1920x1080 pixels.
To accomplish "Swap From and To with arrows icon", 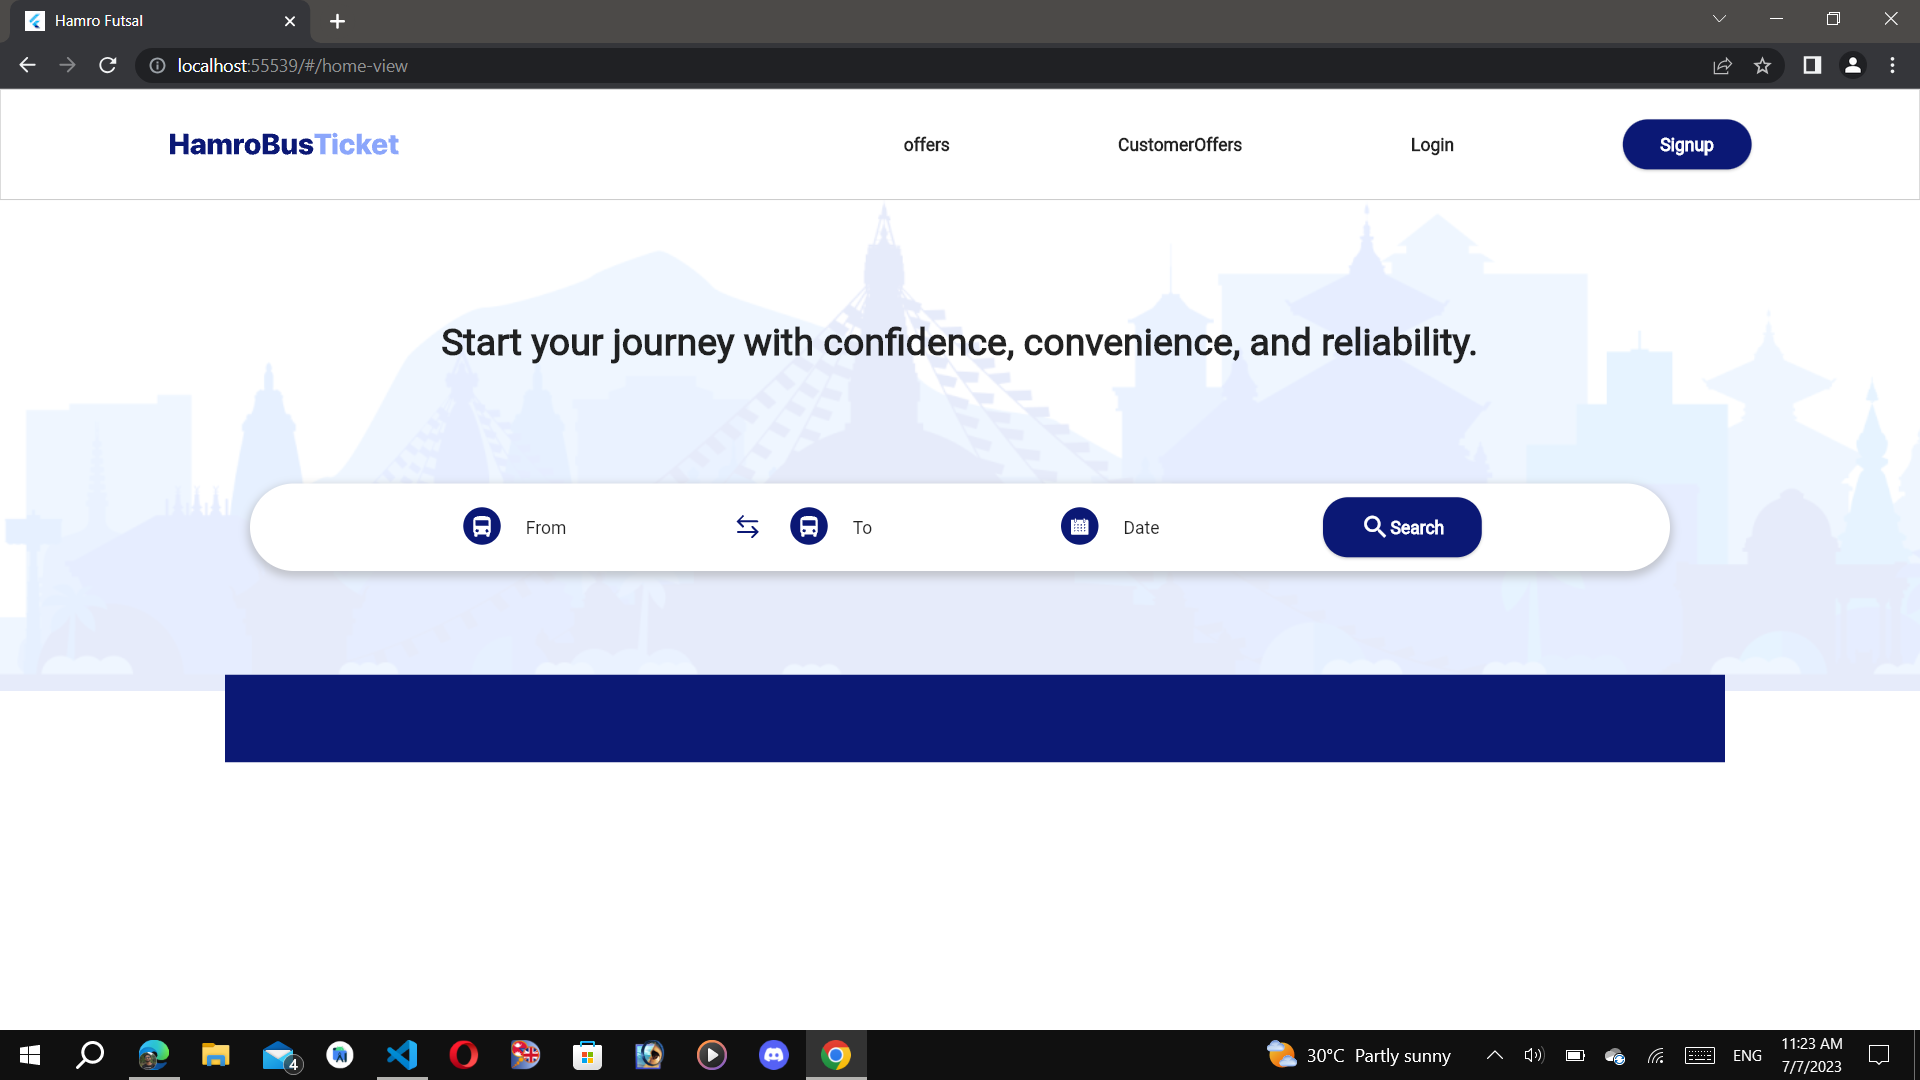I will pyautogui.click(x=748, y=526).
